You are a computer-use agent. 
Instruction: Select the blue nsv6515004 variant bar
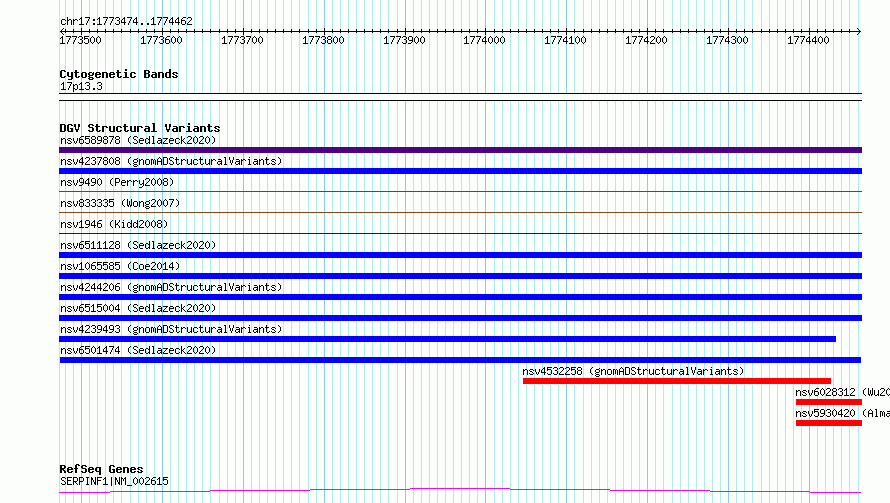coord(460,318)
